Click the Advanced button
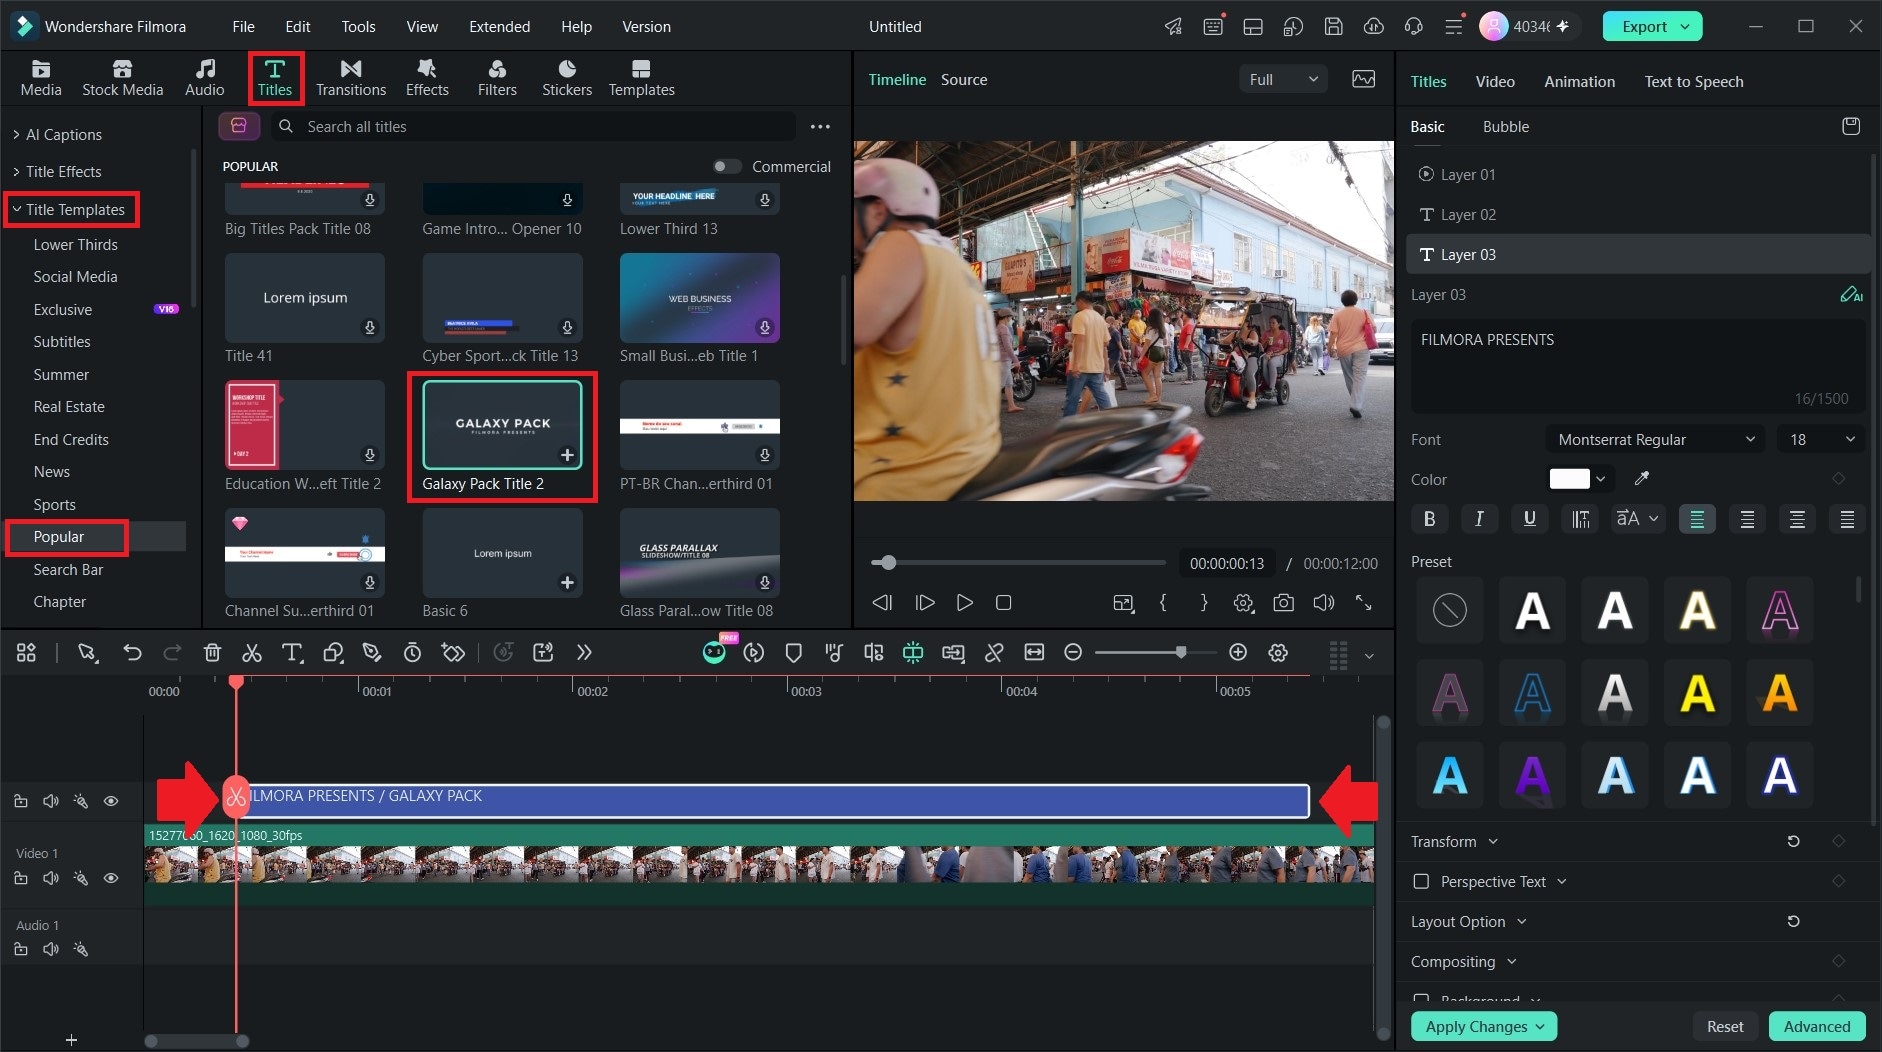The width and height of the screenshot is (1882, 1052). click(1816, 1026)
